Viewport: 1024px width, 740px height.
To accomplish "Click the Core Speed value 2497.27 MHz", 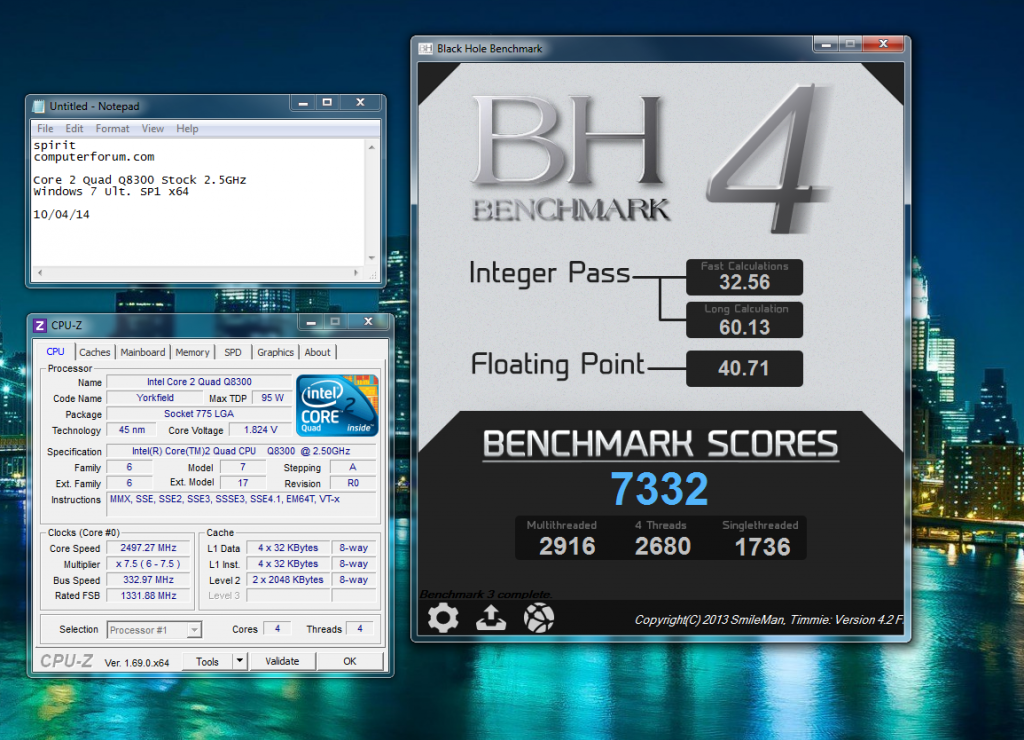I will [148, 548].
